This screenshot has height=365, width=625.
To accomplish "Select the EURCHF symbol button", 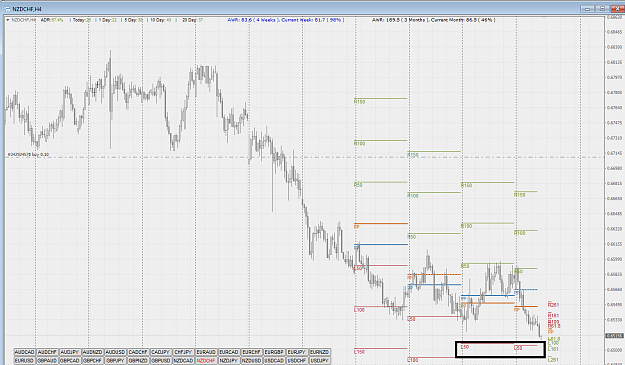I will point(252,352).
